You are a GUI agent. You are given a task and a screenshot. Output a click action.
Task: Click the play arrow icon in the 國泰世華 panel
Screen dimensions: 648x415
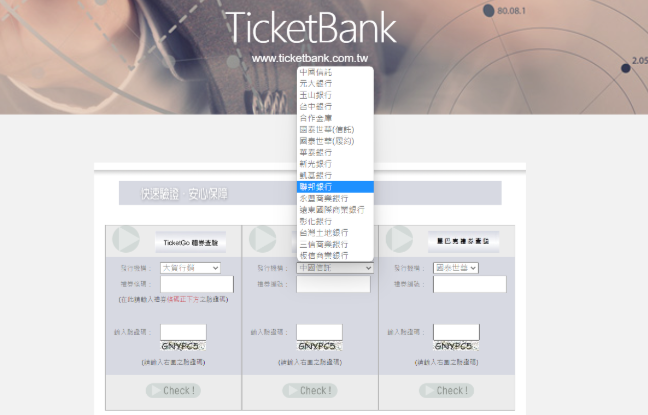pos(399,239)
